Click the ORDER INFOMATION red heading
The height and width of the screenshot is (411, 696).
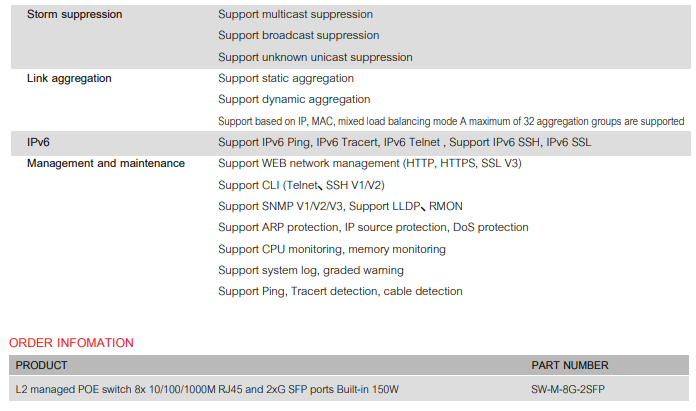[x=71, y=343]
